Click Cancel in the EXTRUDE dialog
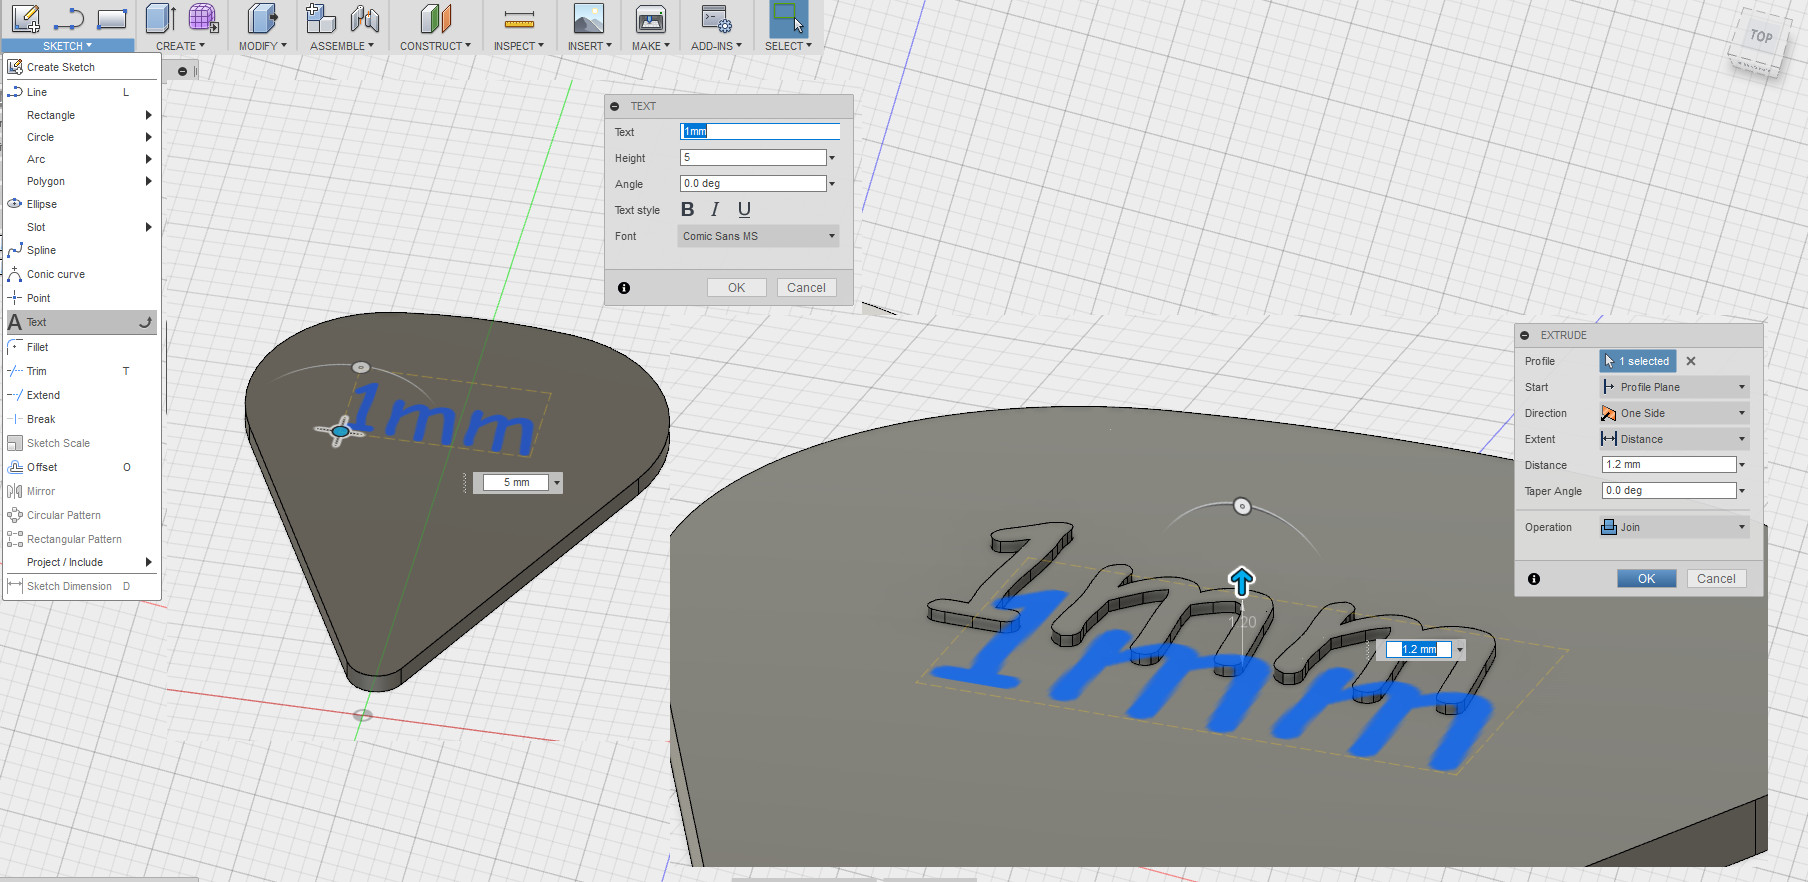 [1716, 579]
